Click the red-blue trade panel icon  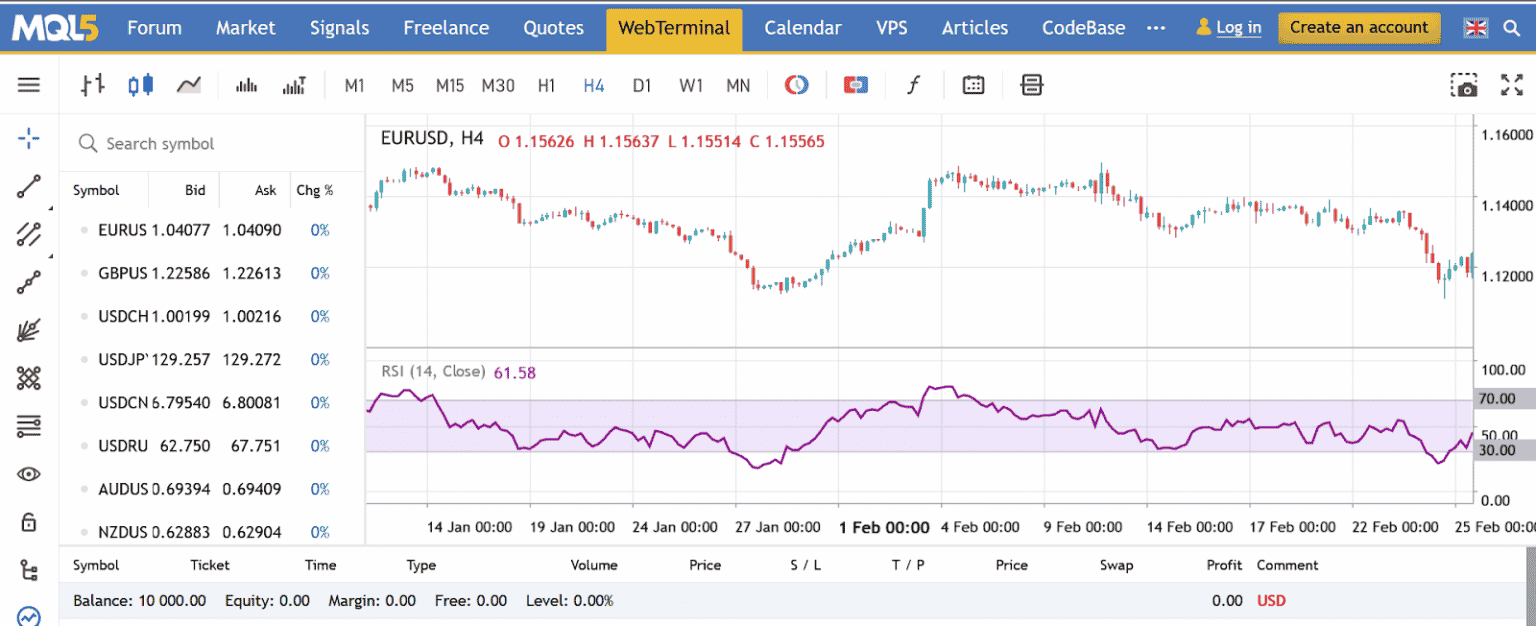(855, 85)
